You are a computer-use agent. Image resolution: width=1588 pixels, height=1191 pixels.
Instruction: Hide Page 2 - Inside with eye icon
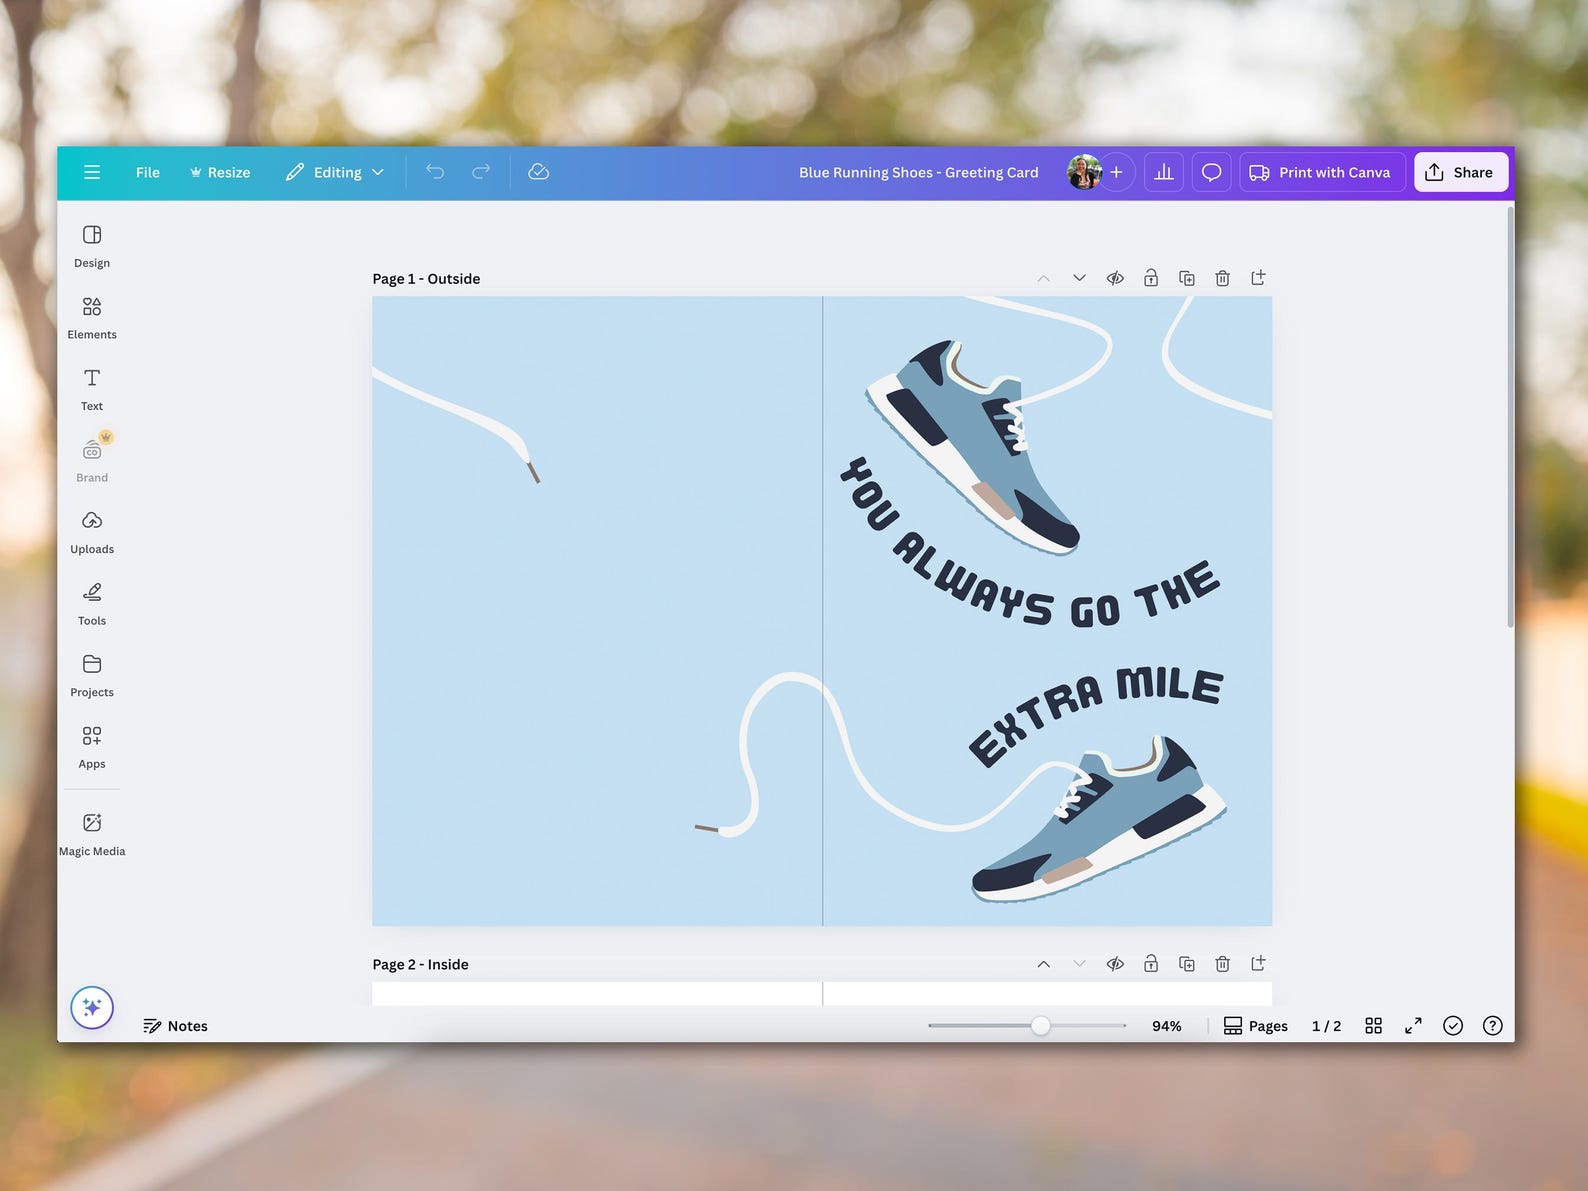click(1115, 964)
